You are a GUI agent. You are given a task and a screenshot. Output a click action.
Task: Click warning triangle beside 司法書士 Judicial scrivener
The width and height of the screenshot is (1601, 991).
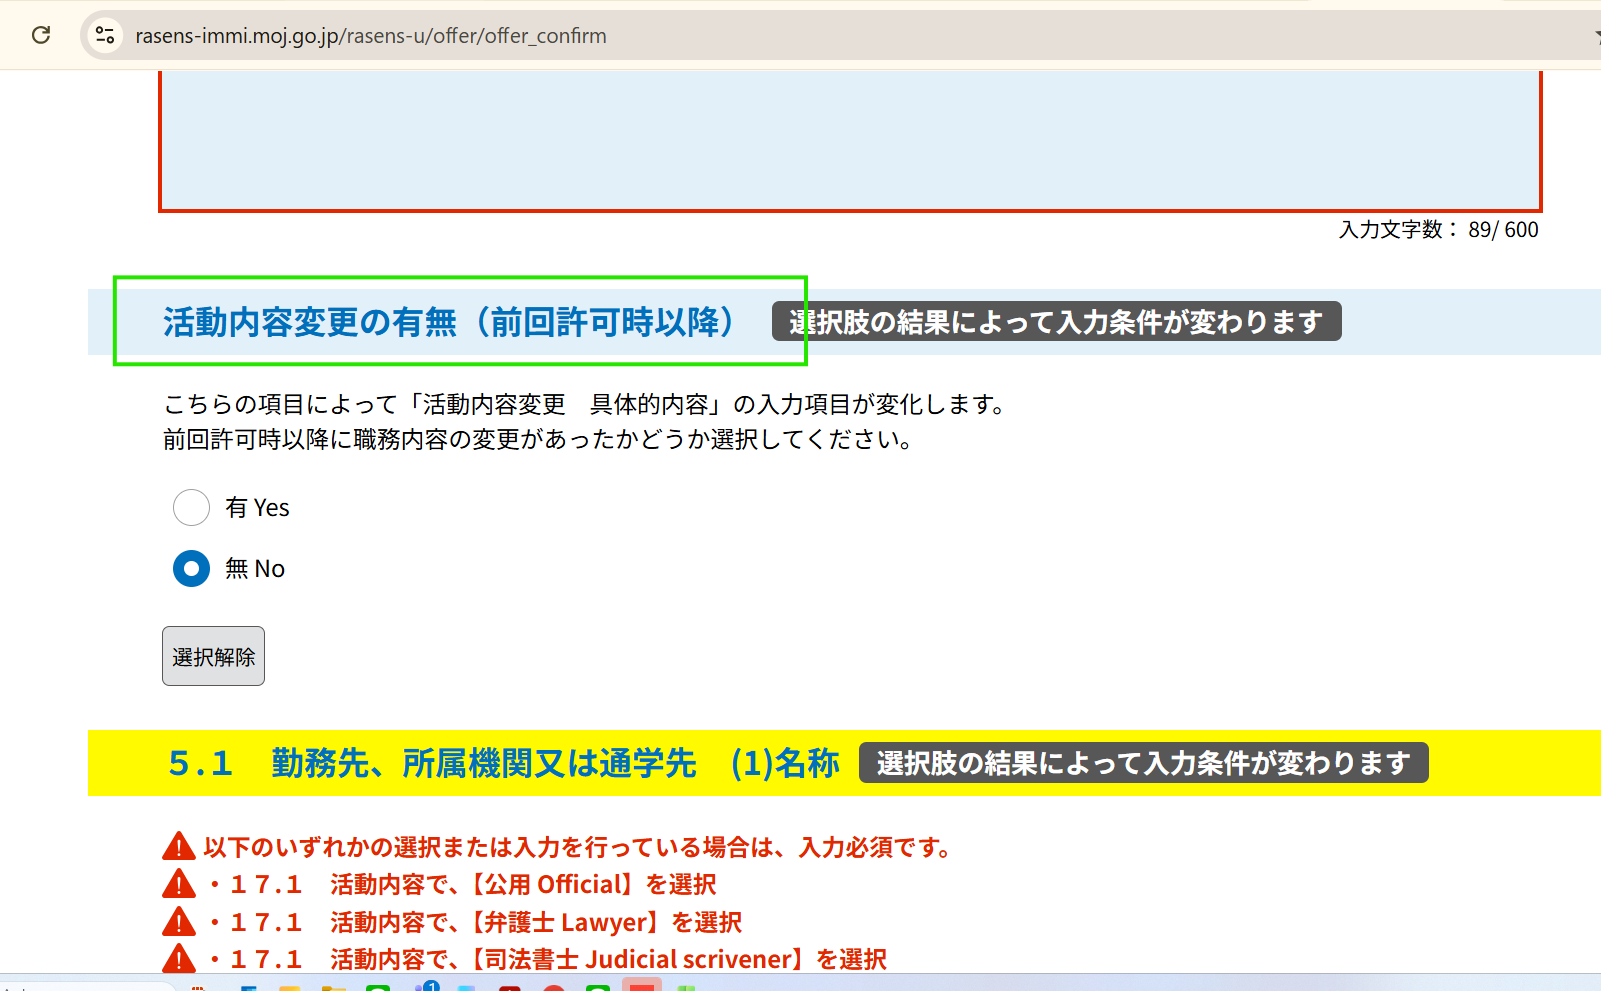(178, 959)
